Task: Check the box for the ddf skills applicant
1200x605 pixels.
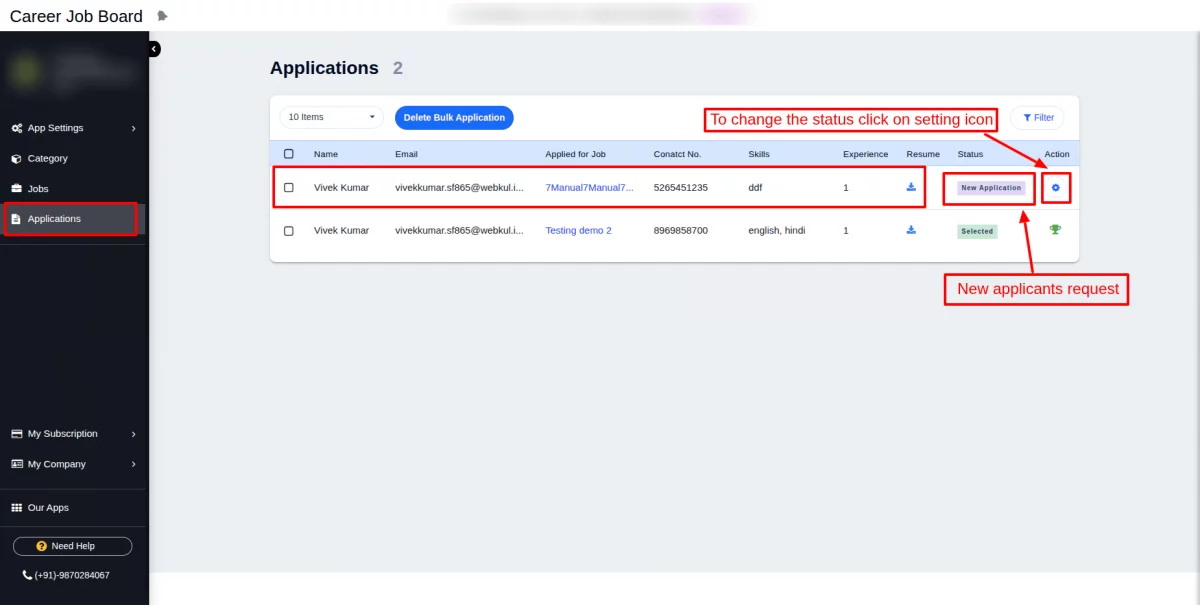Action: point(289,187)
